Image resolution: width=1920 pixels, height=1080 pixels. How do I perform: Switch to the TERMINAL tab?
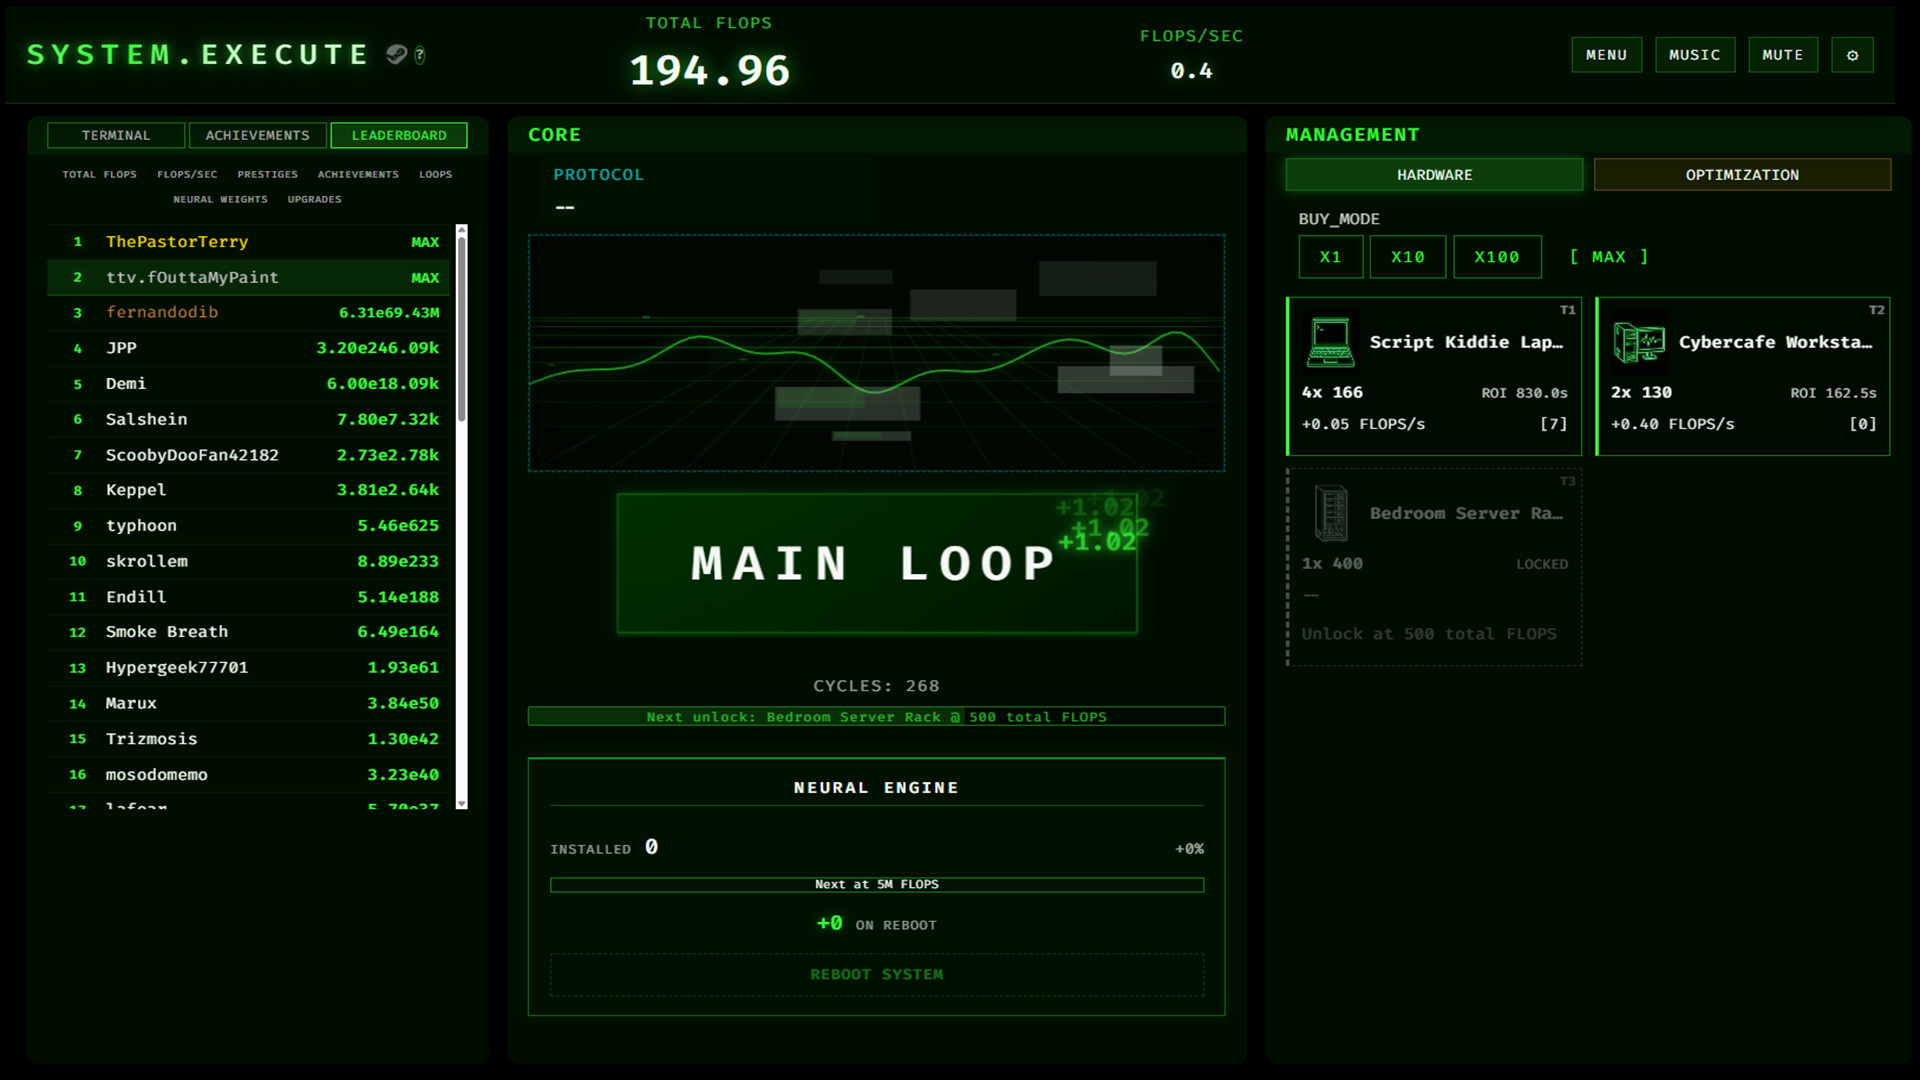[115, 135]
